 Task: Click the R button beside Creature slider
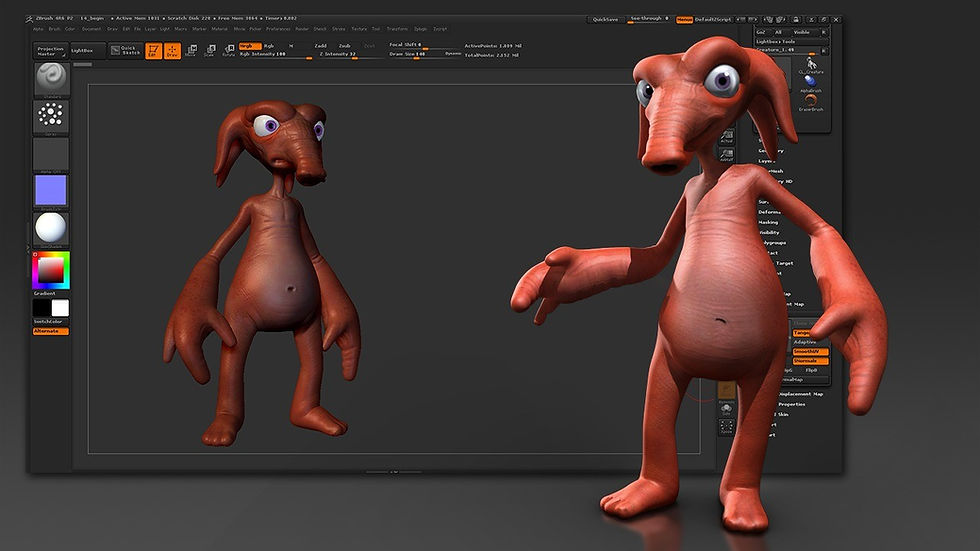pos(823,50)
